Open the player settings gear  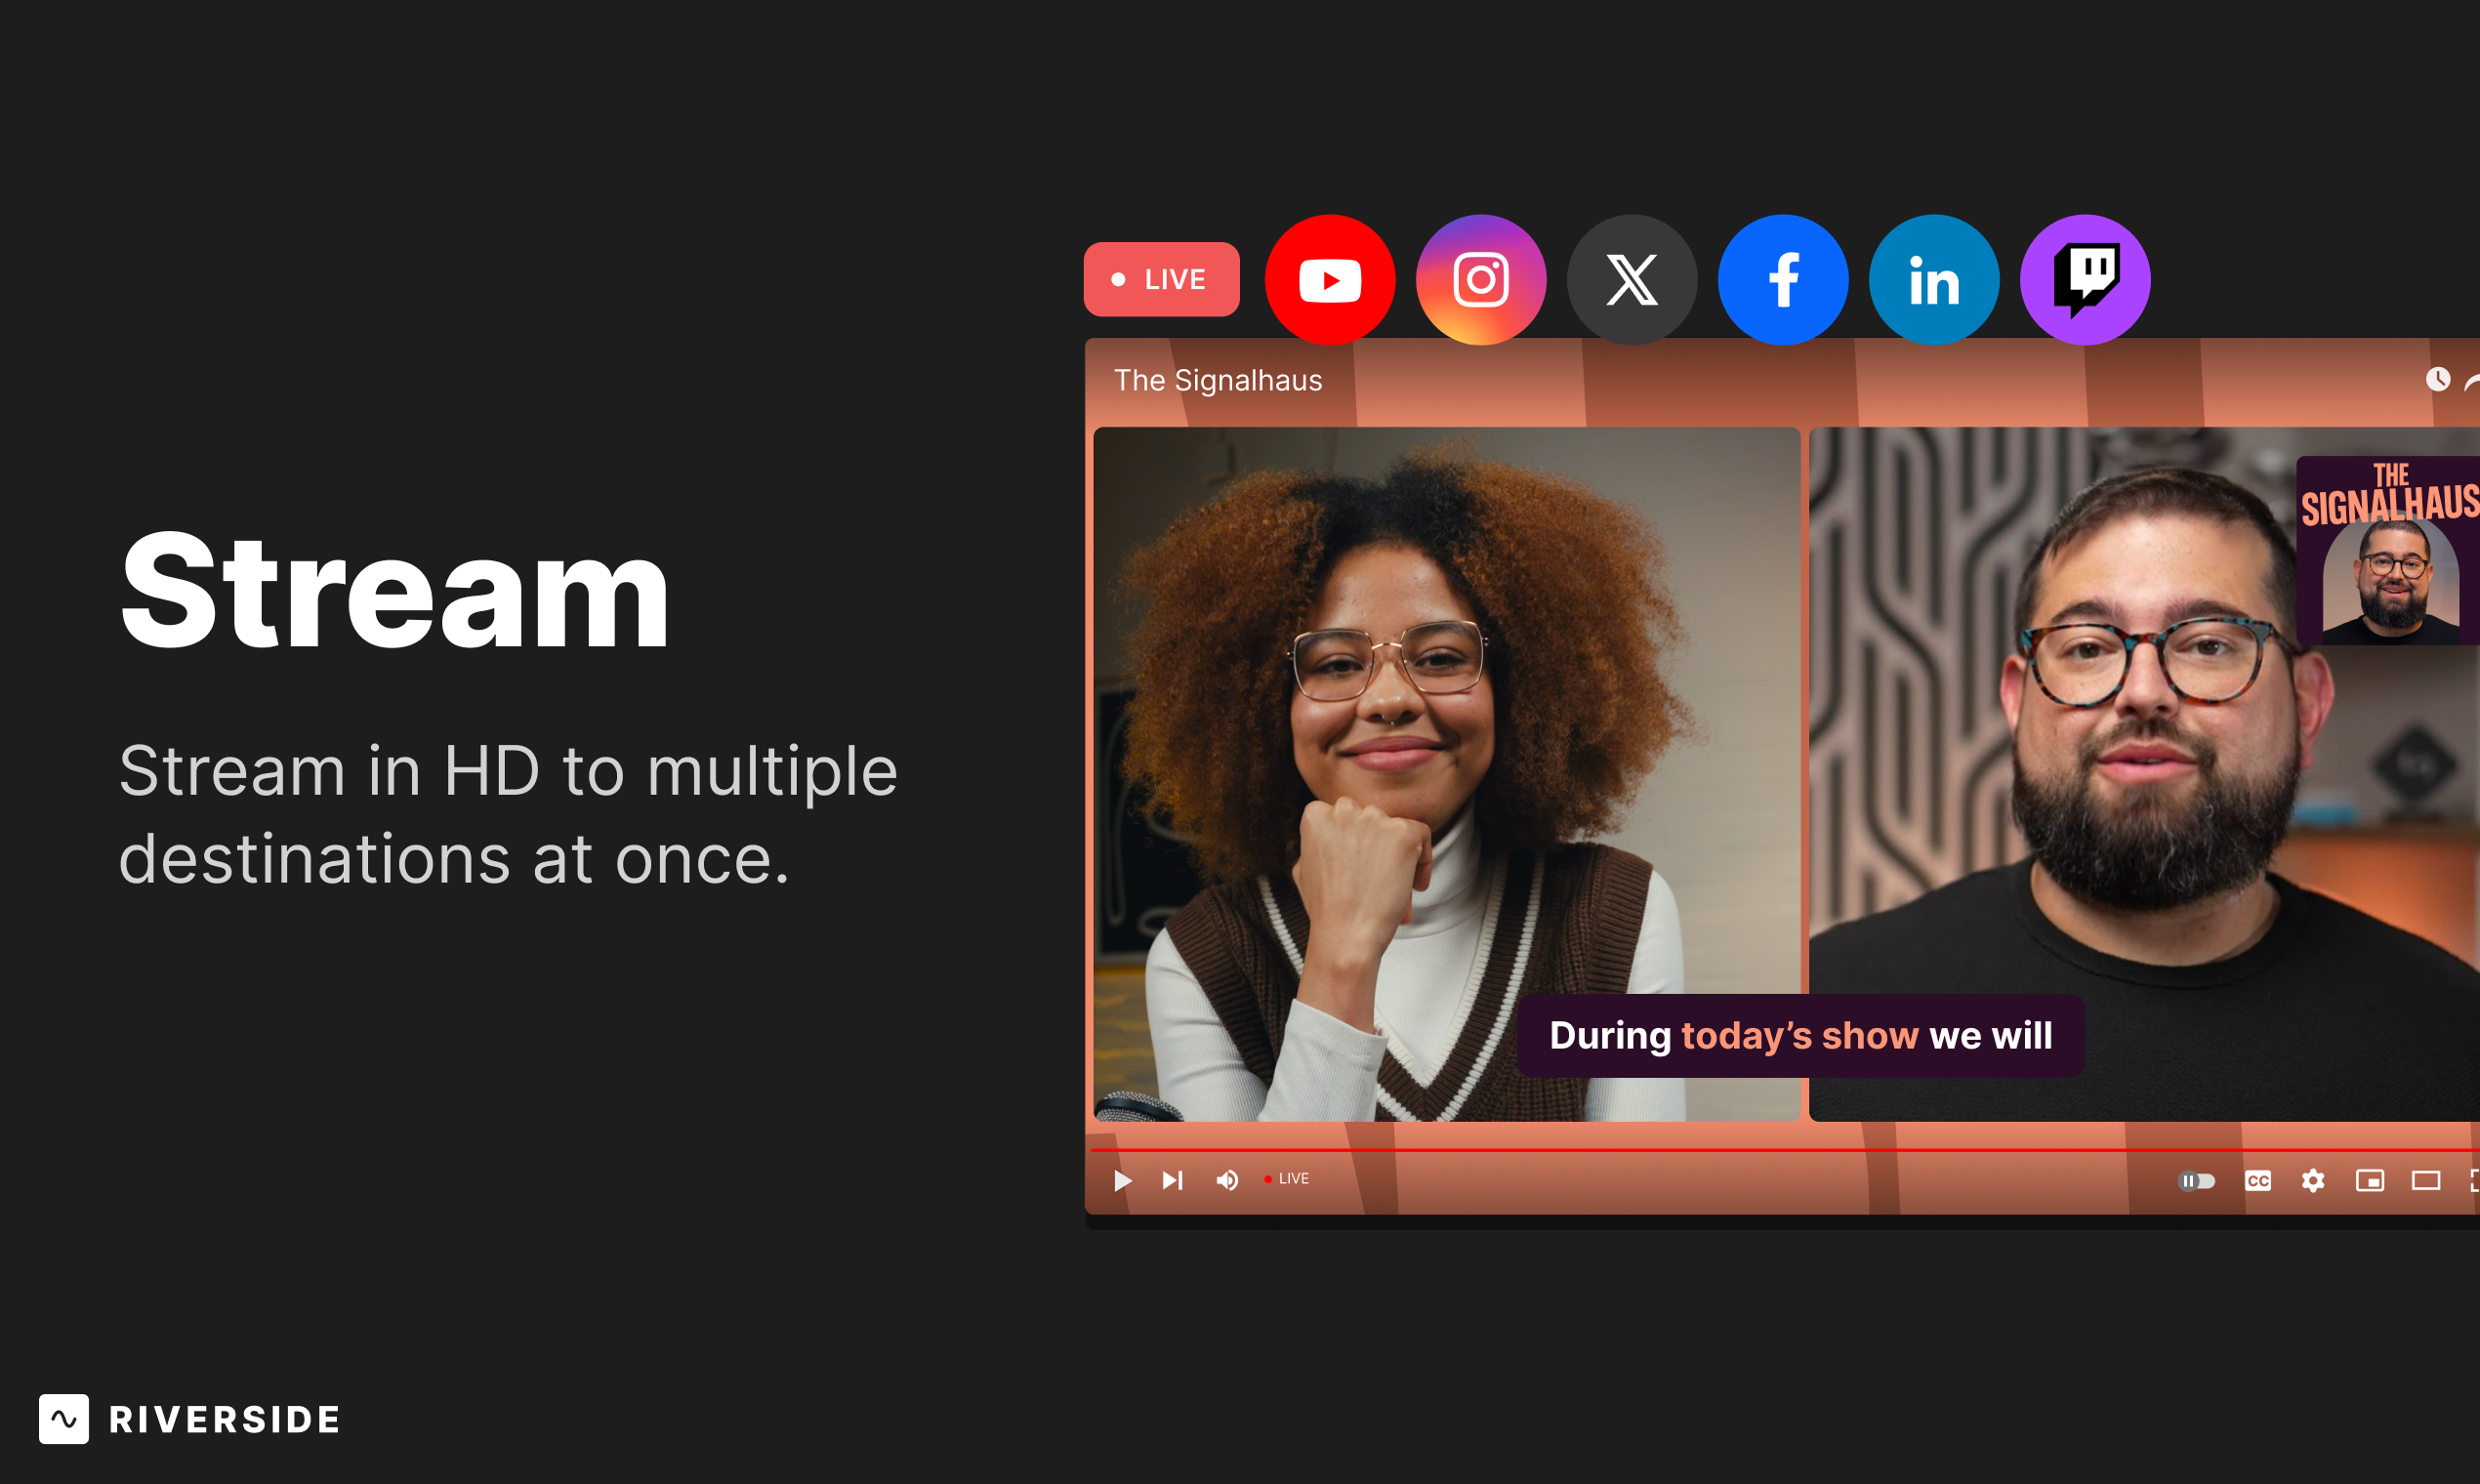(2313, 1181)
